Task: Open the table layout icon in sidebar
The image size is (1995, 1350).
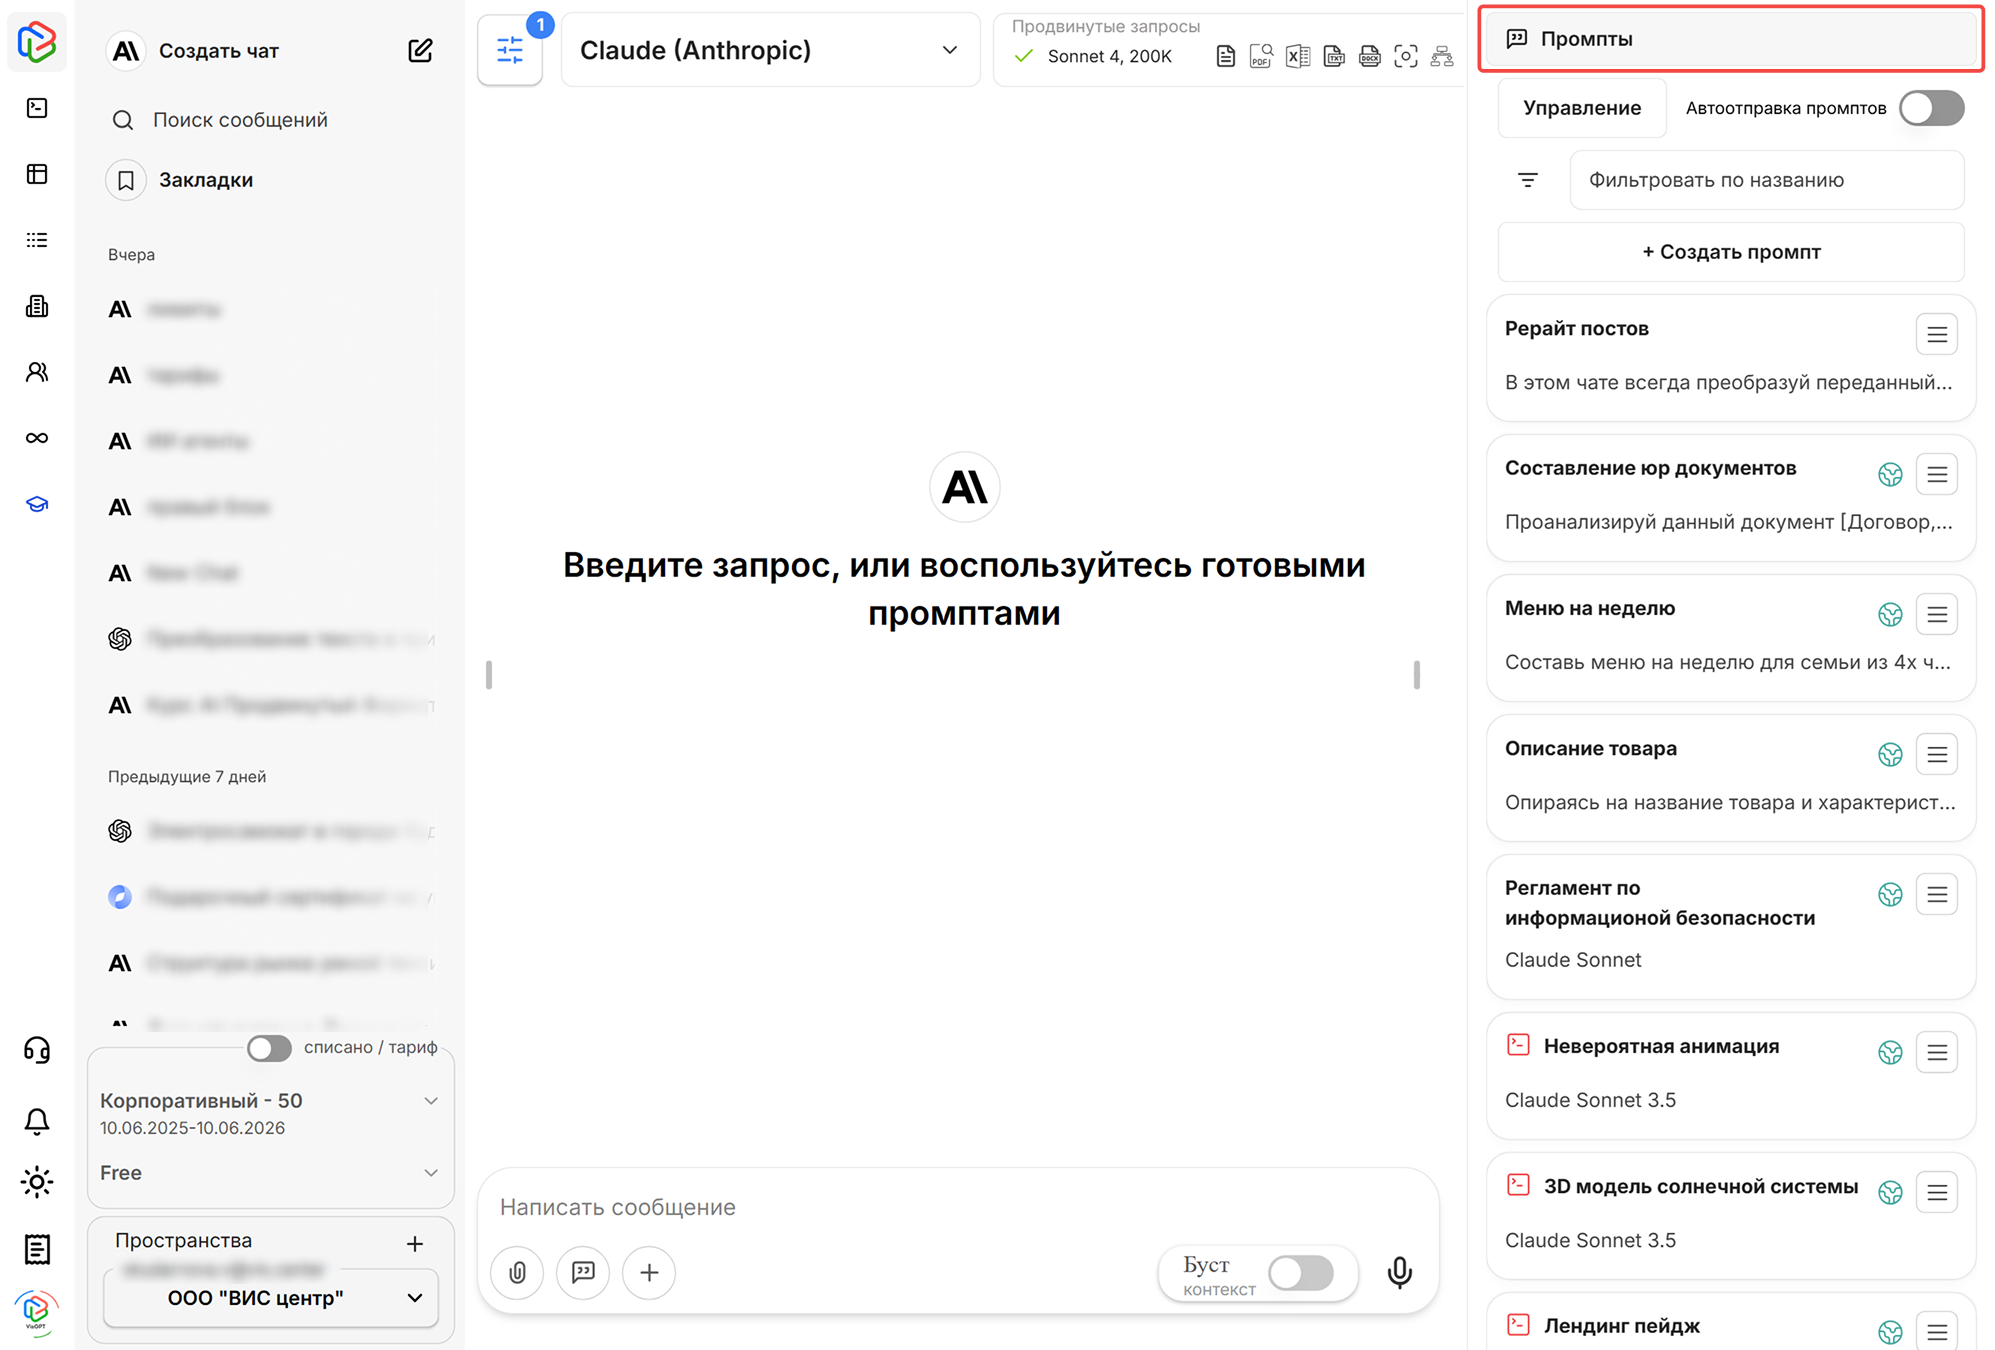Action: pyautogui.click(x=37, y=174)
